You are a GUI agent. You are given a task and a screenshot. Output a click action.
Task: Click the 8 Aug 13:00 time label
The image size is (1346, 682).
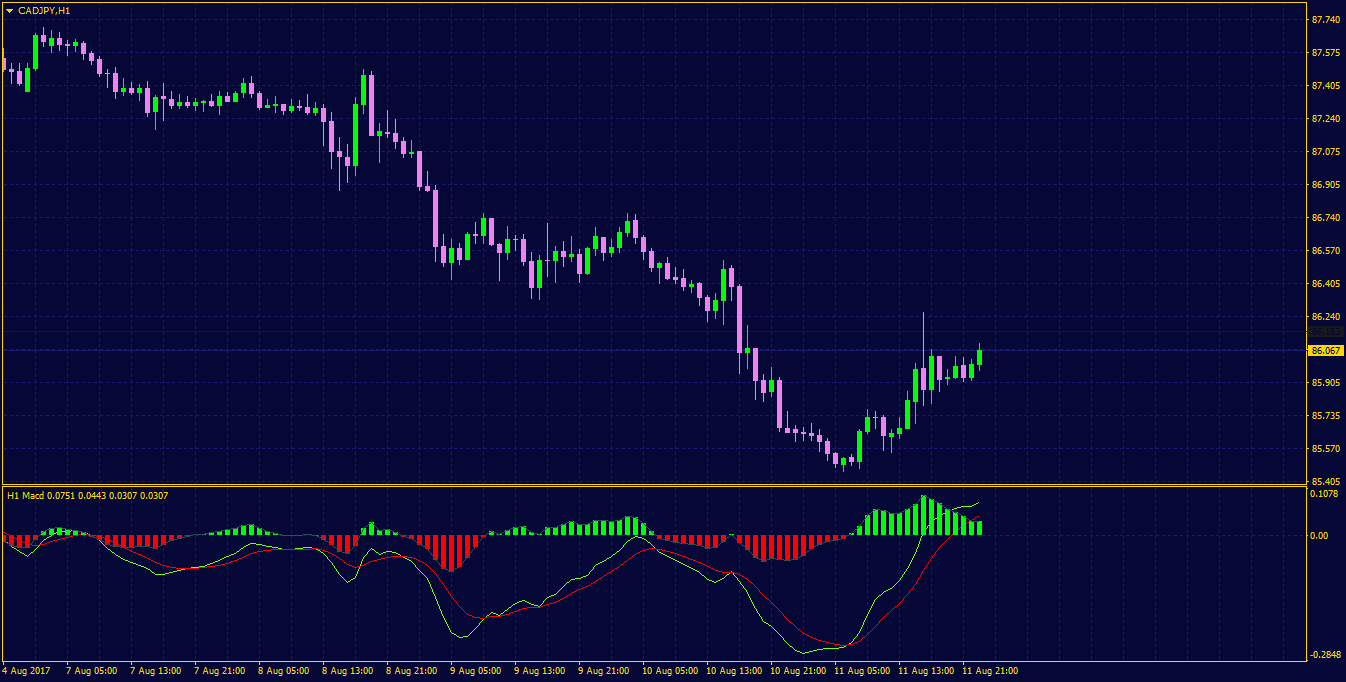click(x=347, y=671)
